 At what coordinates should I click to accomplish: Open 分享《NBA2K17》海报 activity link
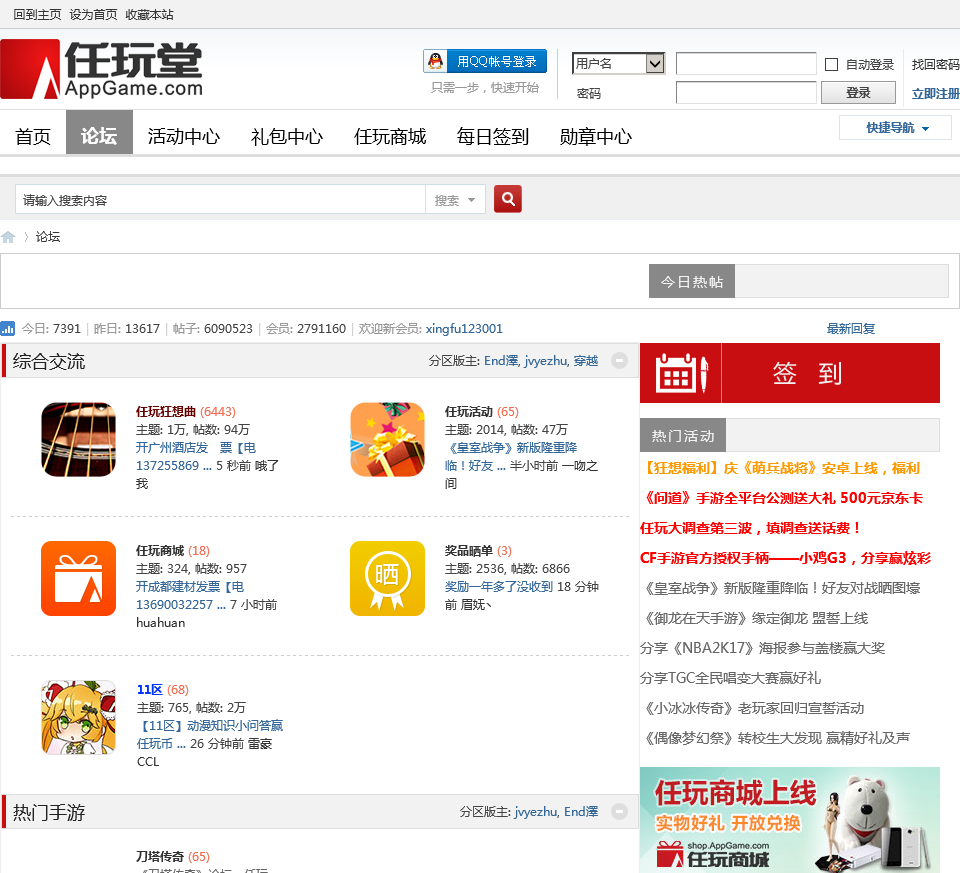762,648
